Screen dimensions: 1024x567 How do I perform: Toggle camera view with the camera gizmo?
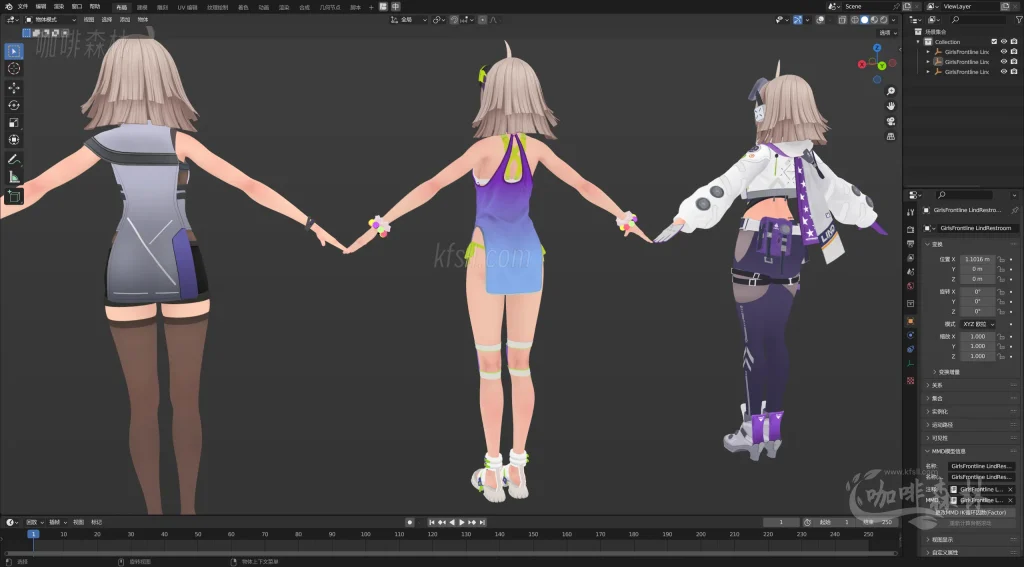tap(890, 121)
